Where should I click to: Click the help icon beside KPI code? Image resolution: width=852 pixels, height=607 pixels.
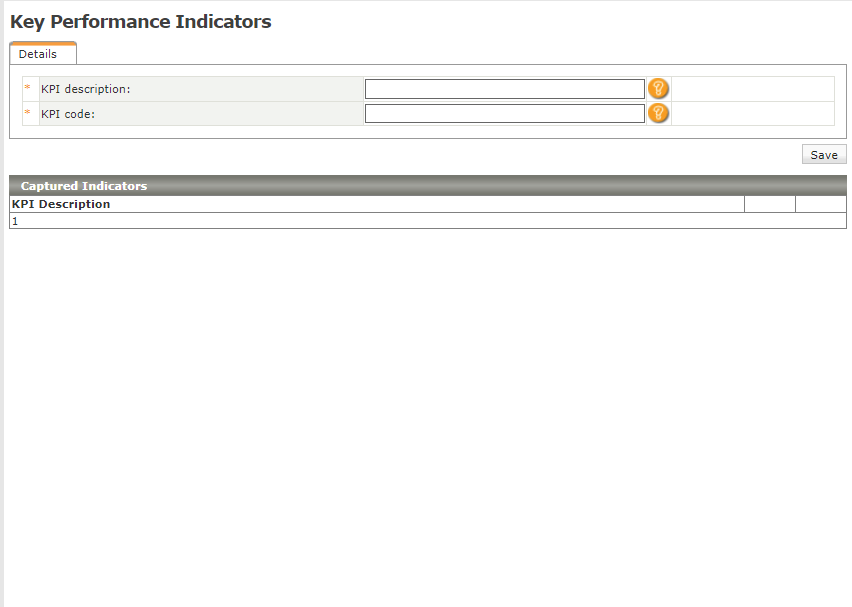pos(658,113)
